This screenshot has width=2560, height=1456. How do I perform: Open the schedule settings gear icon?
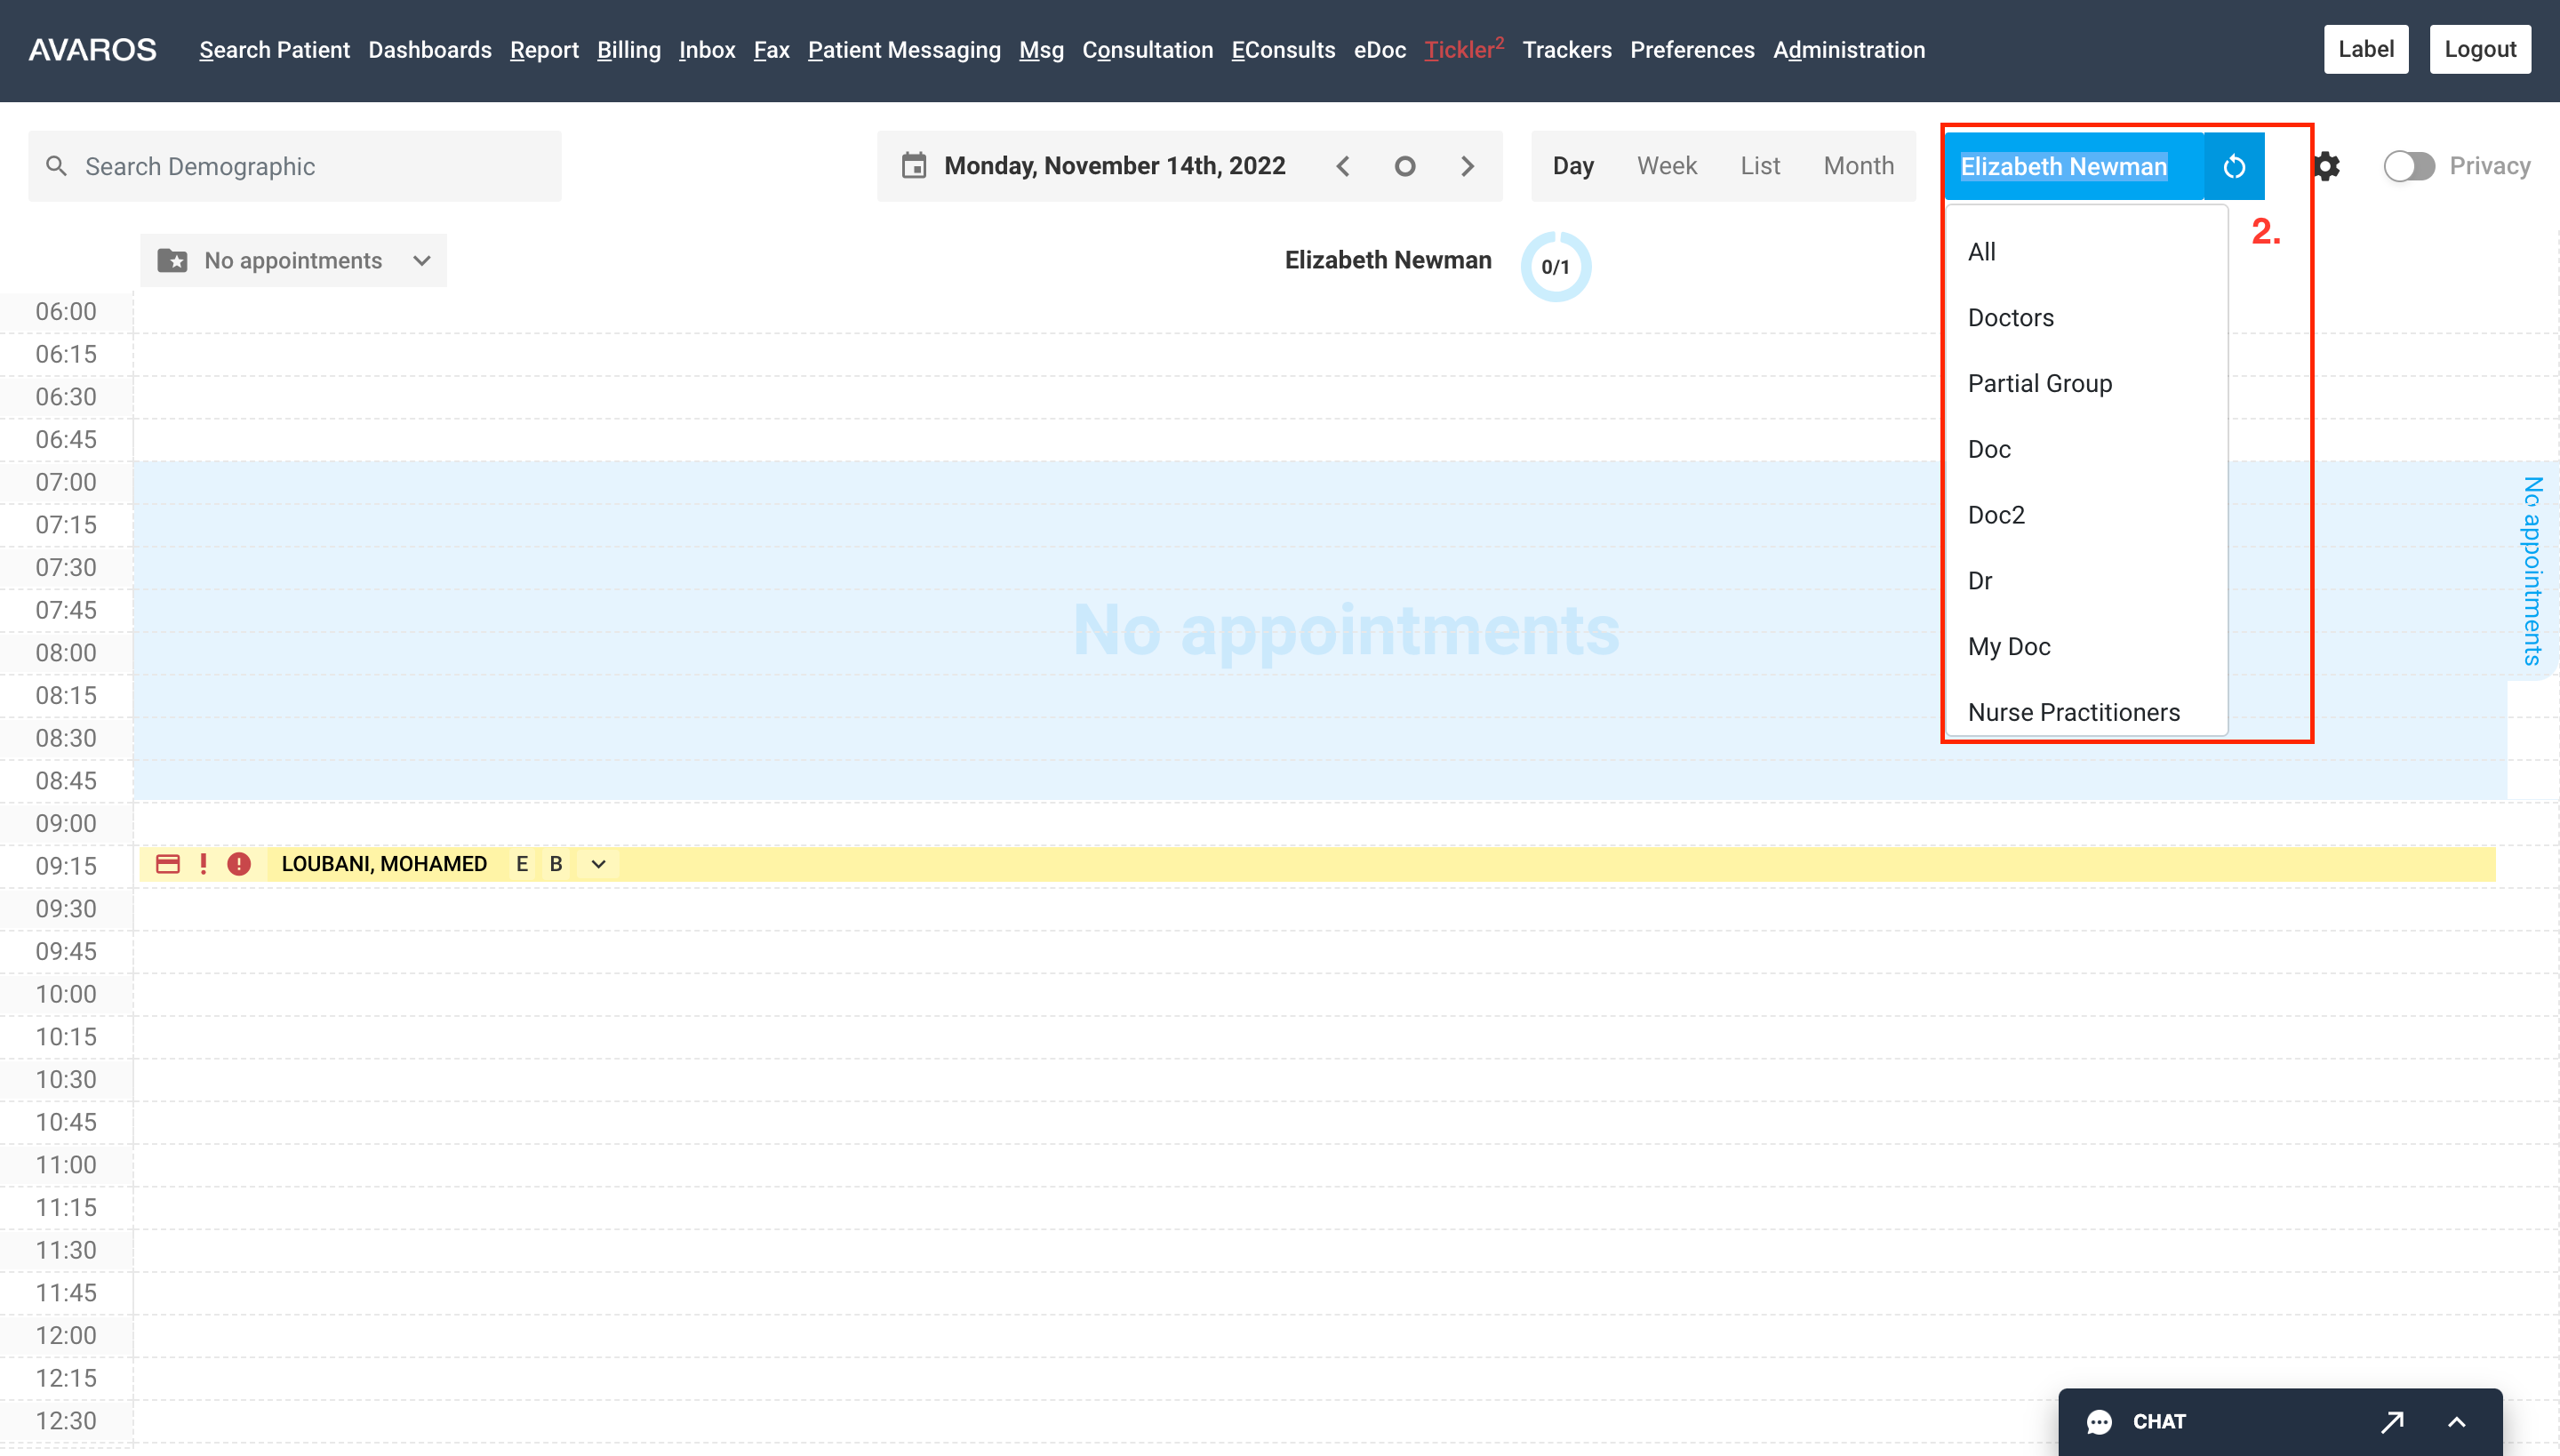(2327, 166)
